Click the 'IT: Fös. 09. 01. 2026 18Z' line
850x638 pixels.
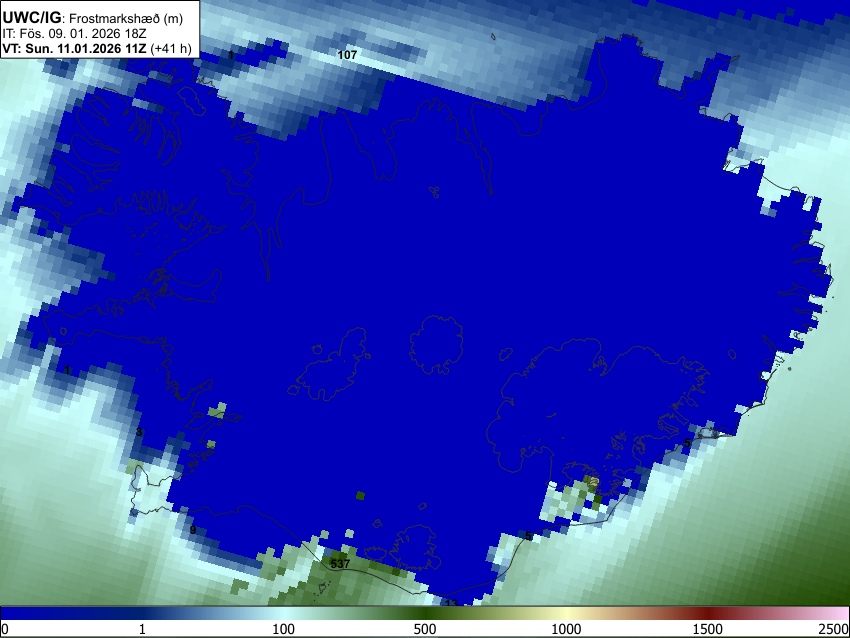(x=74, y=34)
